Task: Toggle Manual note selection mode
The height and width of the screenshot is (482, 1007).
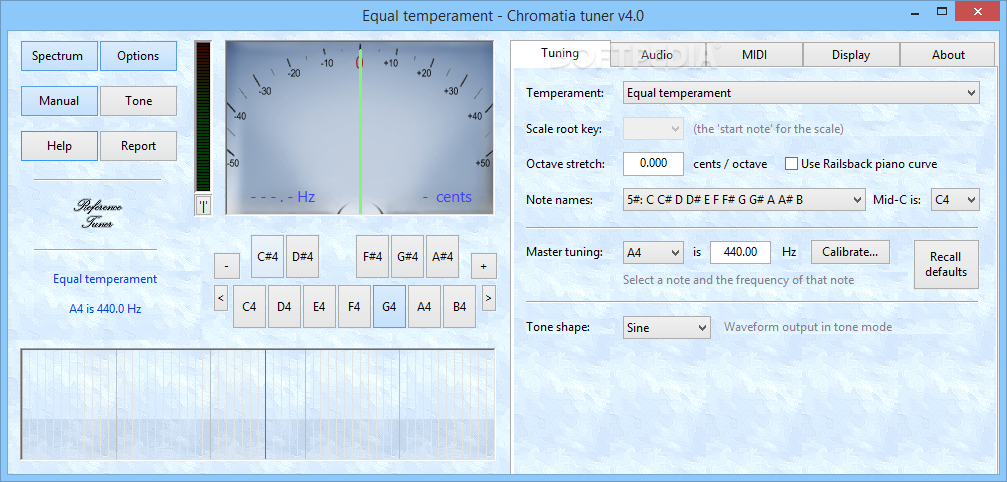Action: pyautogui.click(x=59, y=101)
